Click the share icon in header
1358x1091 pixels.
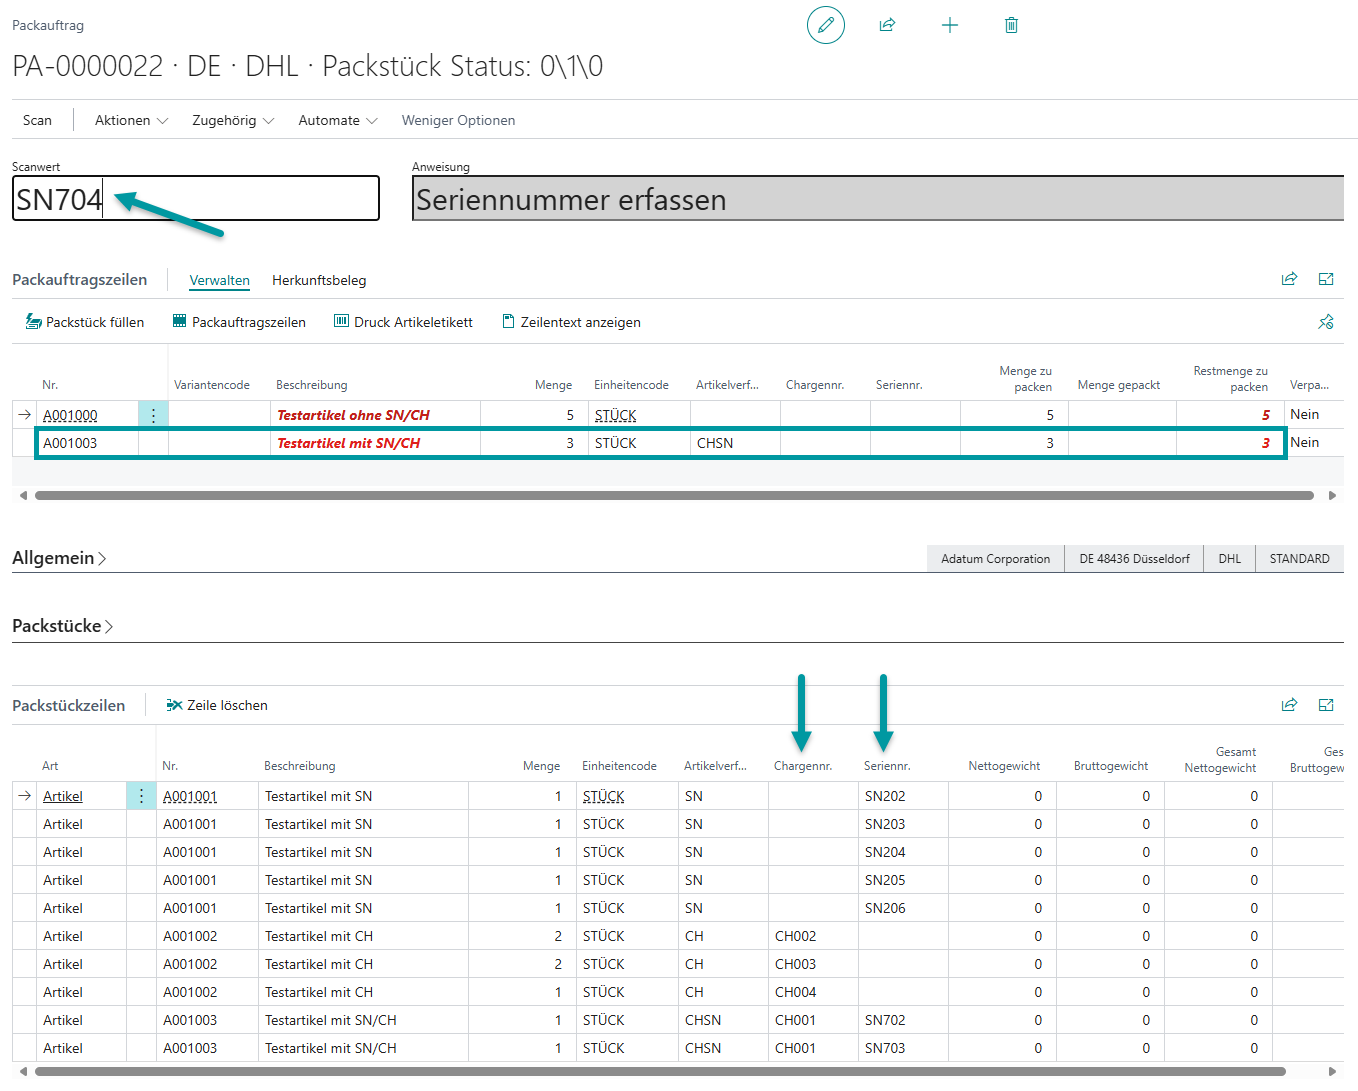[887, 25]
